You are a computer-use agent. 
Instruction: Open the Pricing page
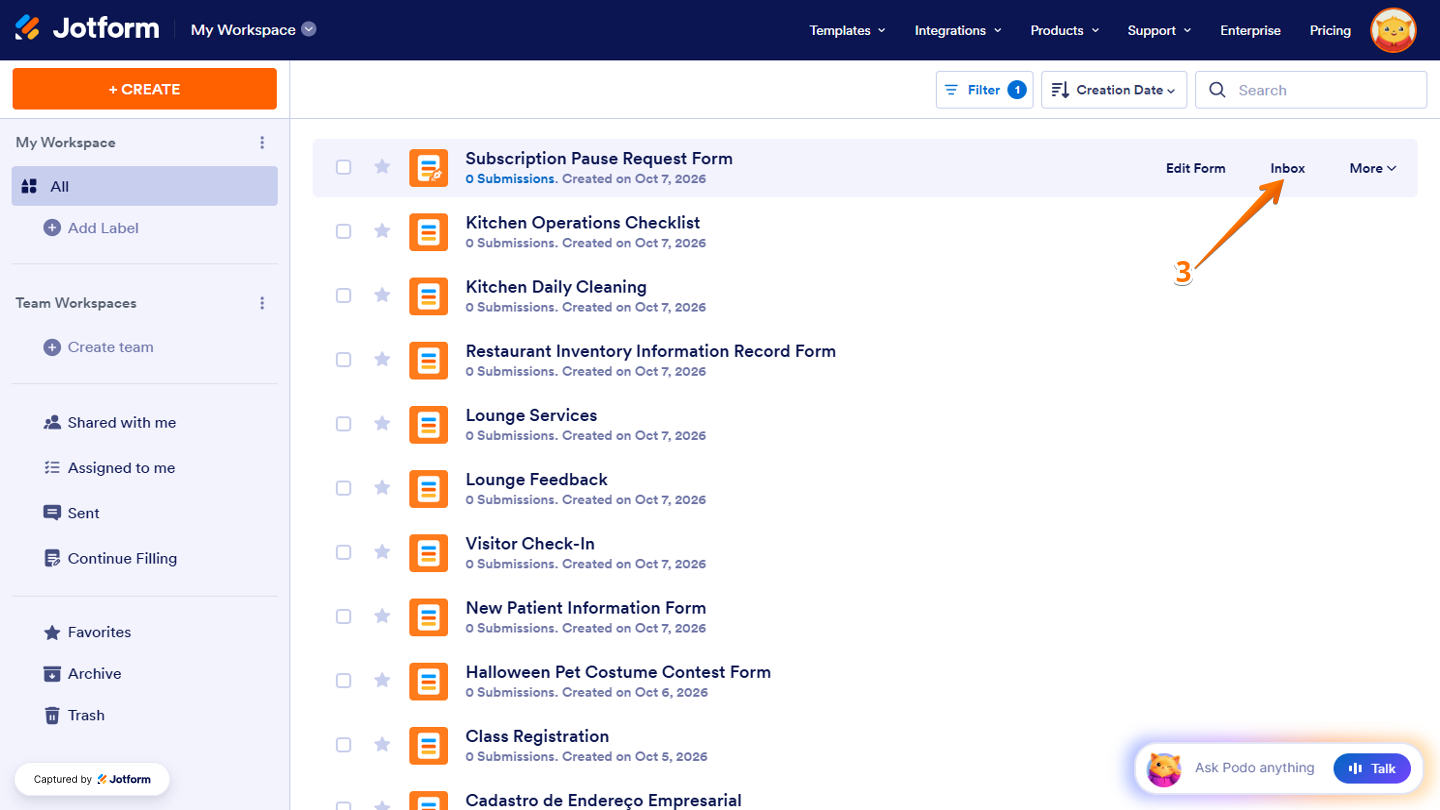(x=1330, y=30)
